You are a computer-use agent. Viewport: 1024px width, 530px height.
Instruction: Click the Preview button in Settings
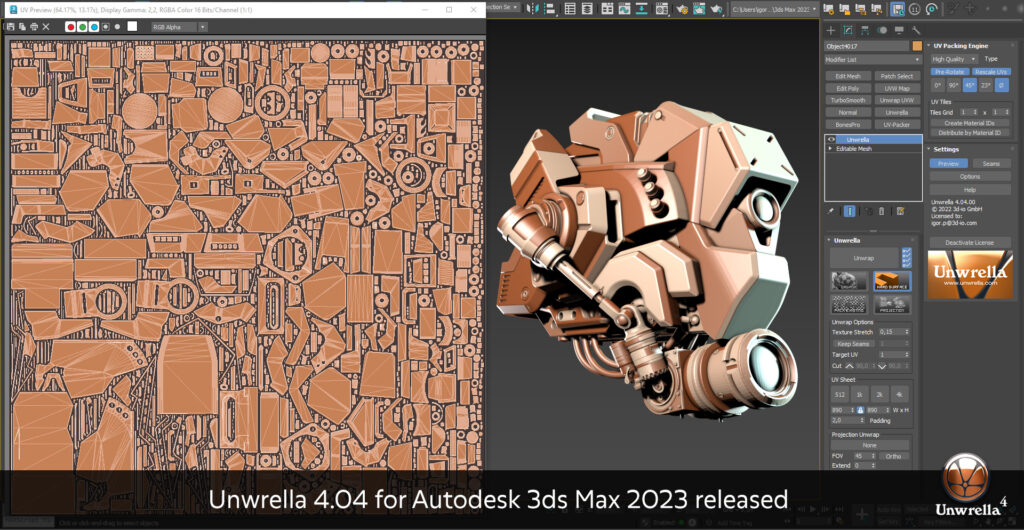948,164
